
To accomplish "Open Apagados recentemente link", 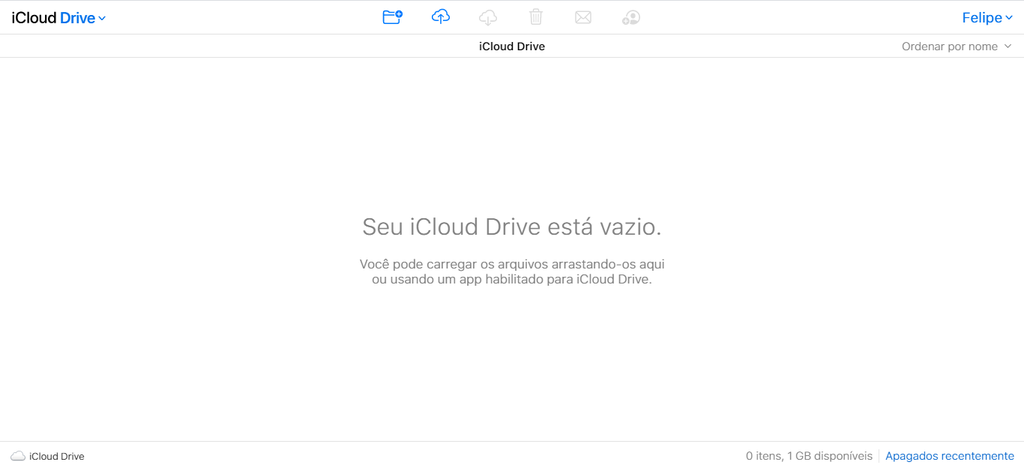I will click(950, 456).
